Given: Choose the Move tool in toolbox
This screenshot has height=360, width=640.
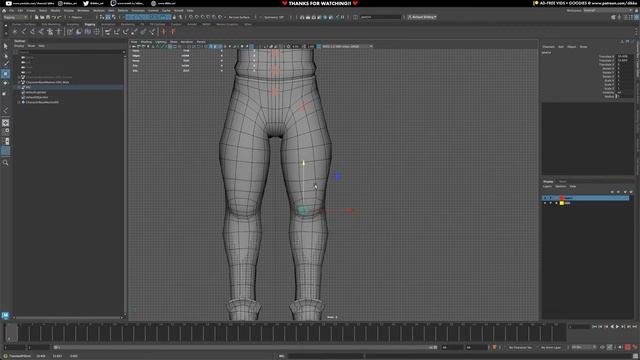Looking at the screenshot, I should click(5, 74).
